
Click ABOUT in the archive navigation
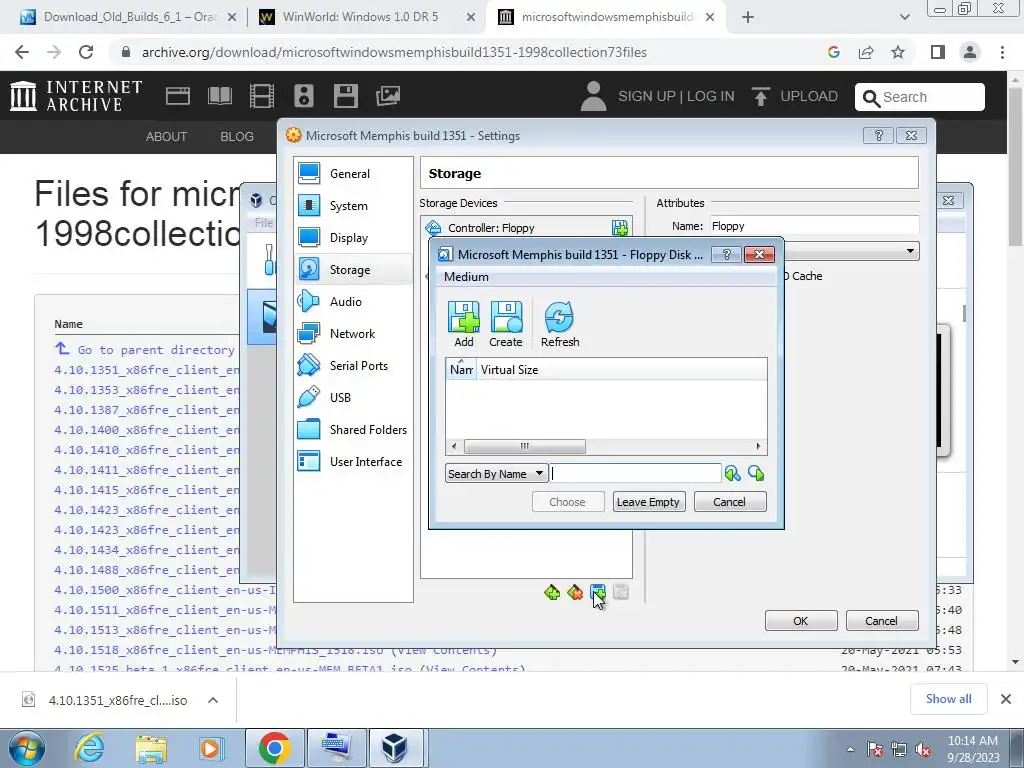166,136
